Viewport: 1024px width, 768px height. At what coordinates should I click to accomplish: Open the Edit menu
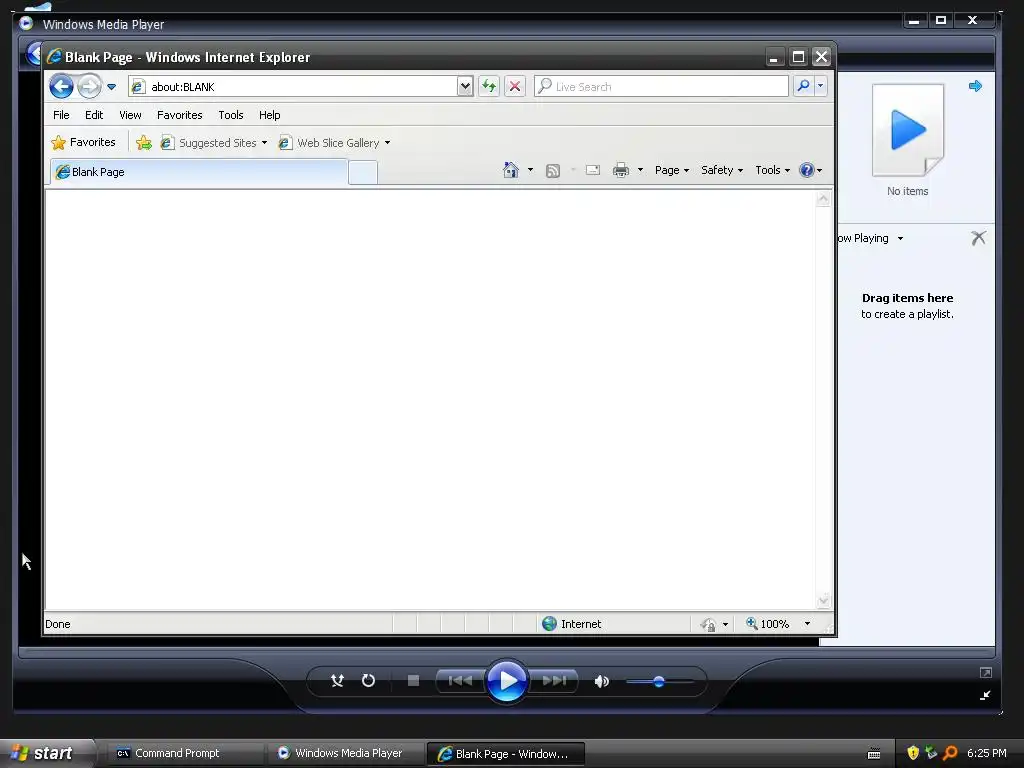point(94,115)
